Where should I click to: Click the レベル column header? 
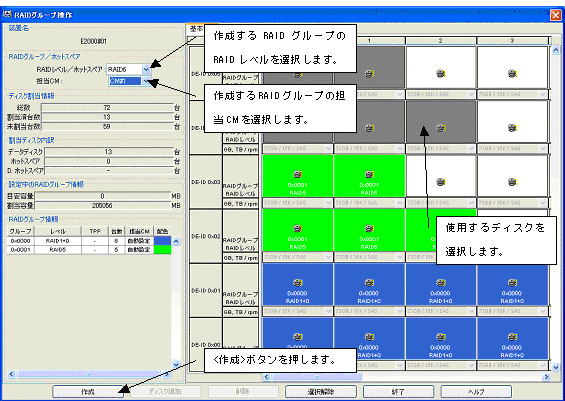pyautogui.click(x=58, y=231)
